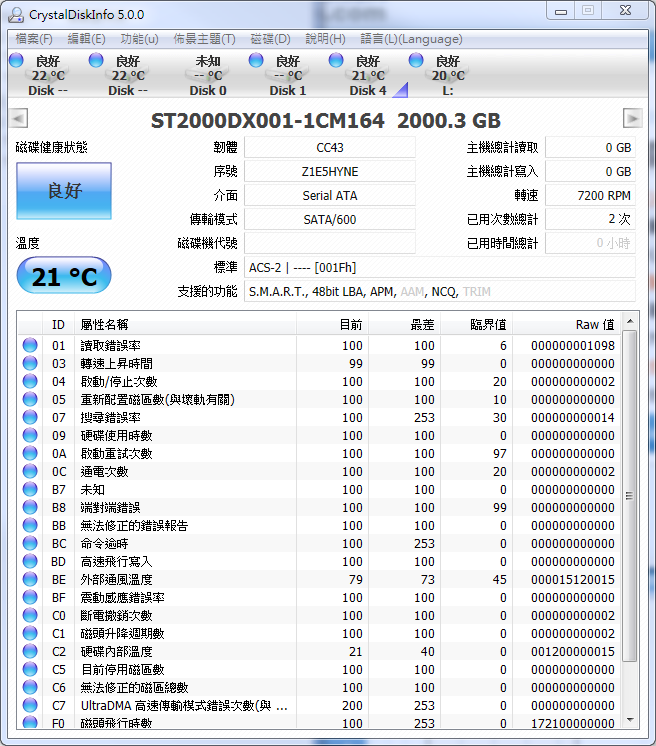Select the 外部通風溫度 attribute name

click(117, 579)
